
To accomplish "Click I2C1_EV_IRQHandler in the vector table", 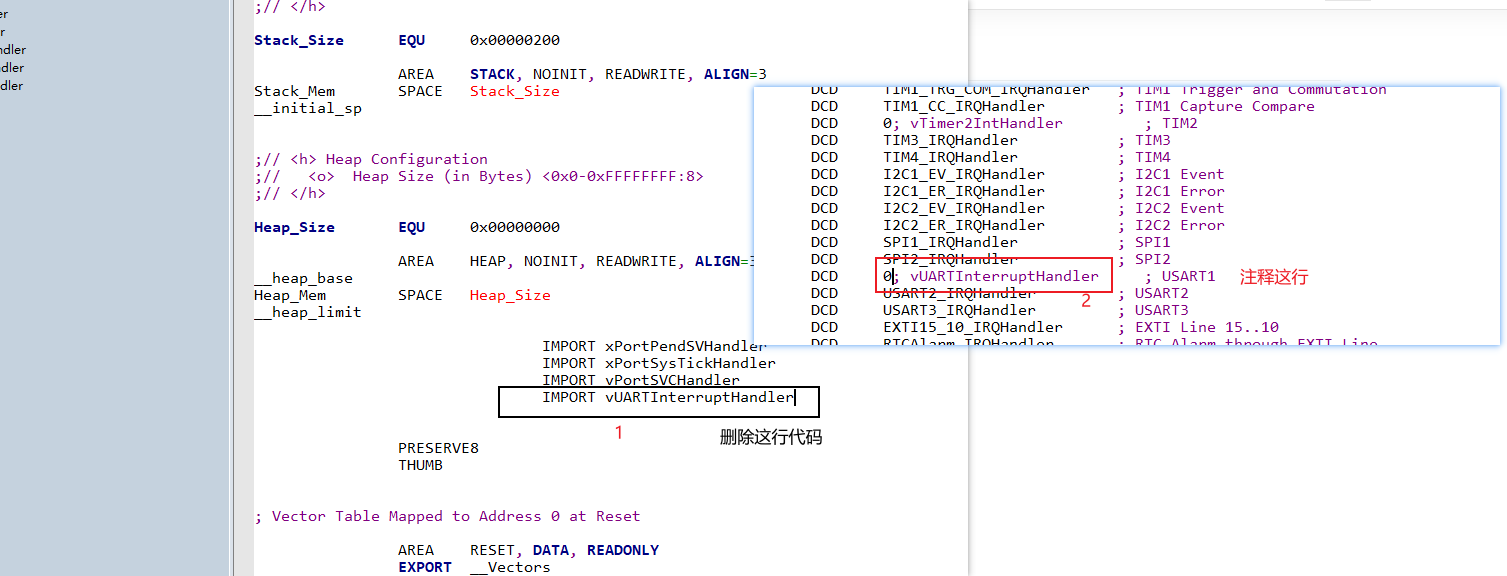I will coord(964,175).
